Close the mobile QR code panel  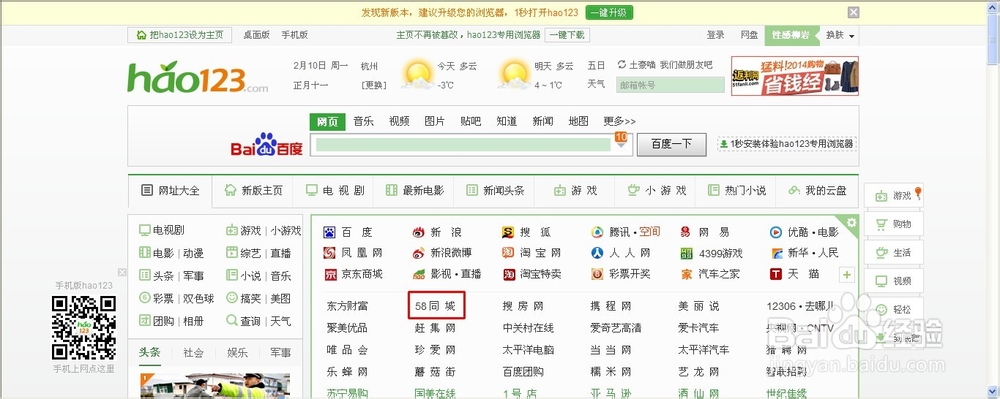coord(122,272)
